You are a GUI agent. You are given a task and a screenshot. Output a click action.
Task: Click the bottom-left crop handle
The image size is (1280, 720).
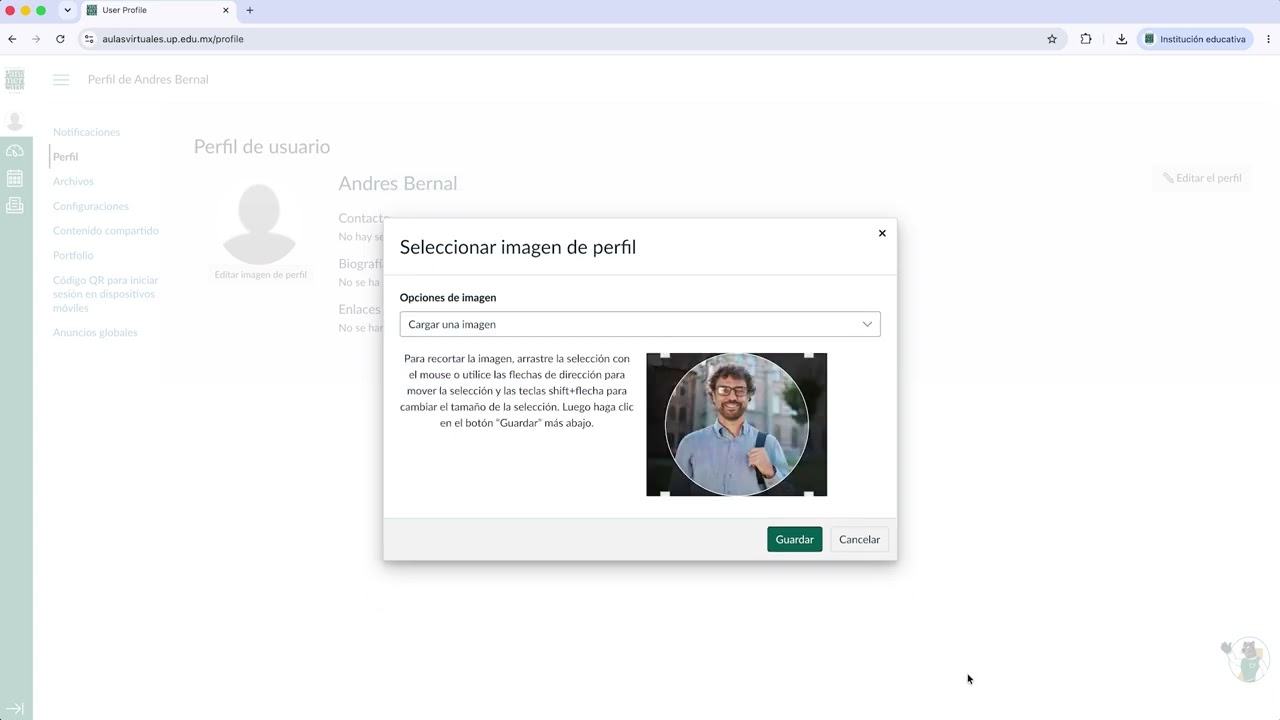pyautogui.click(x=665, y=493)
